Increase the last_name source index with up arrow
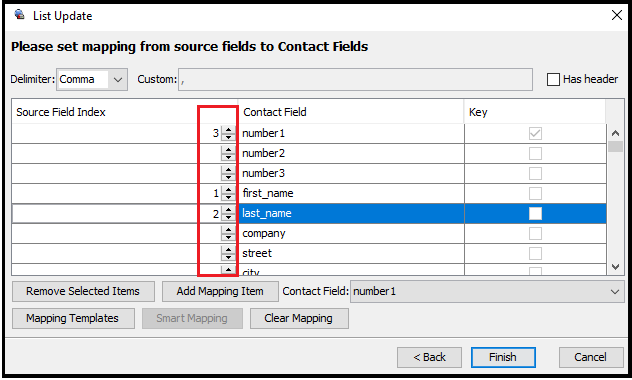Image resolution: width=632 pixels, height=380 pixels. (x=229, y=210)
